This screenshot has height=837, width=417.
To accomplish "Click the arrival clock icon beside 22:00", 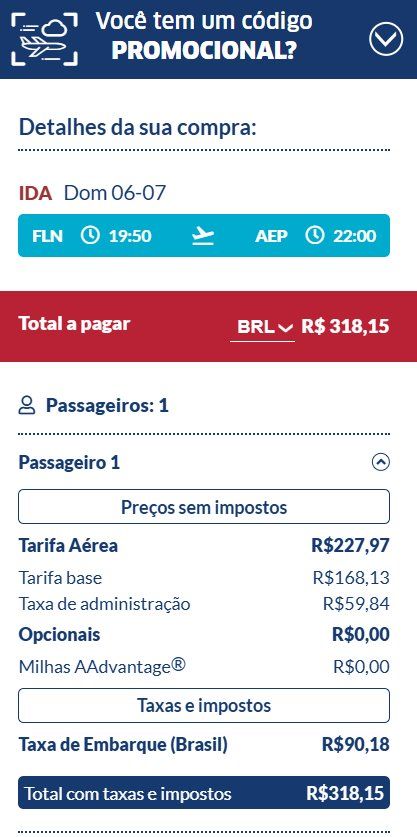I will click(314, 235).
